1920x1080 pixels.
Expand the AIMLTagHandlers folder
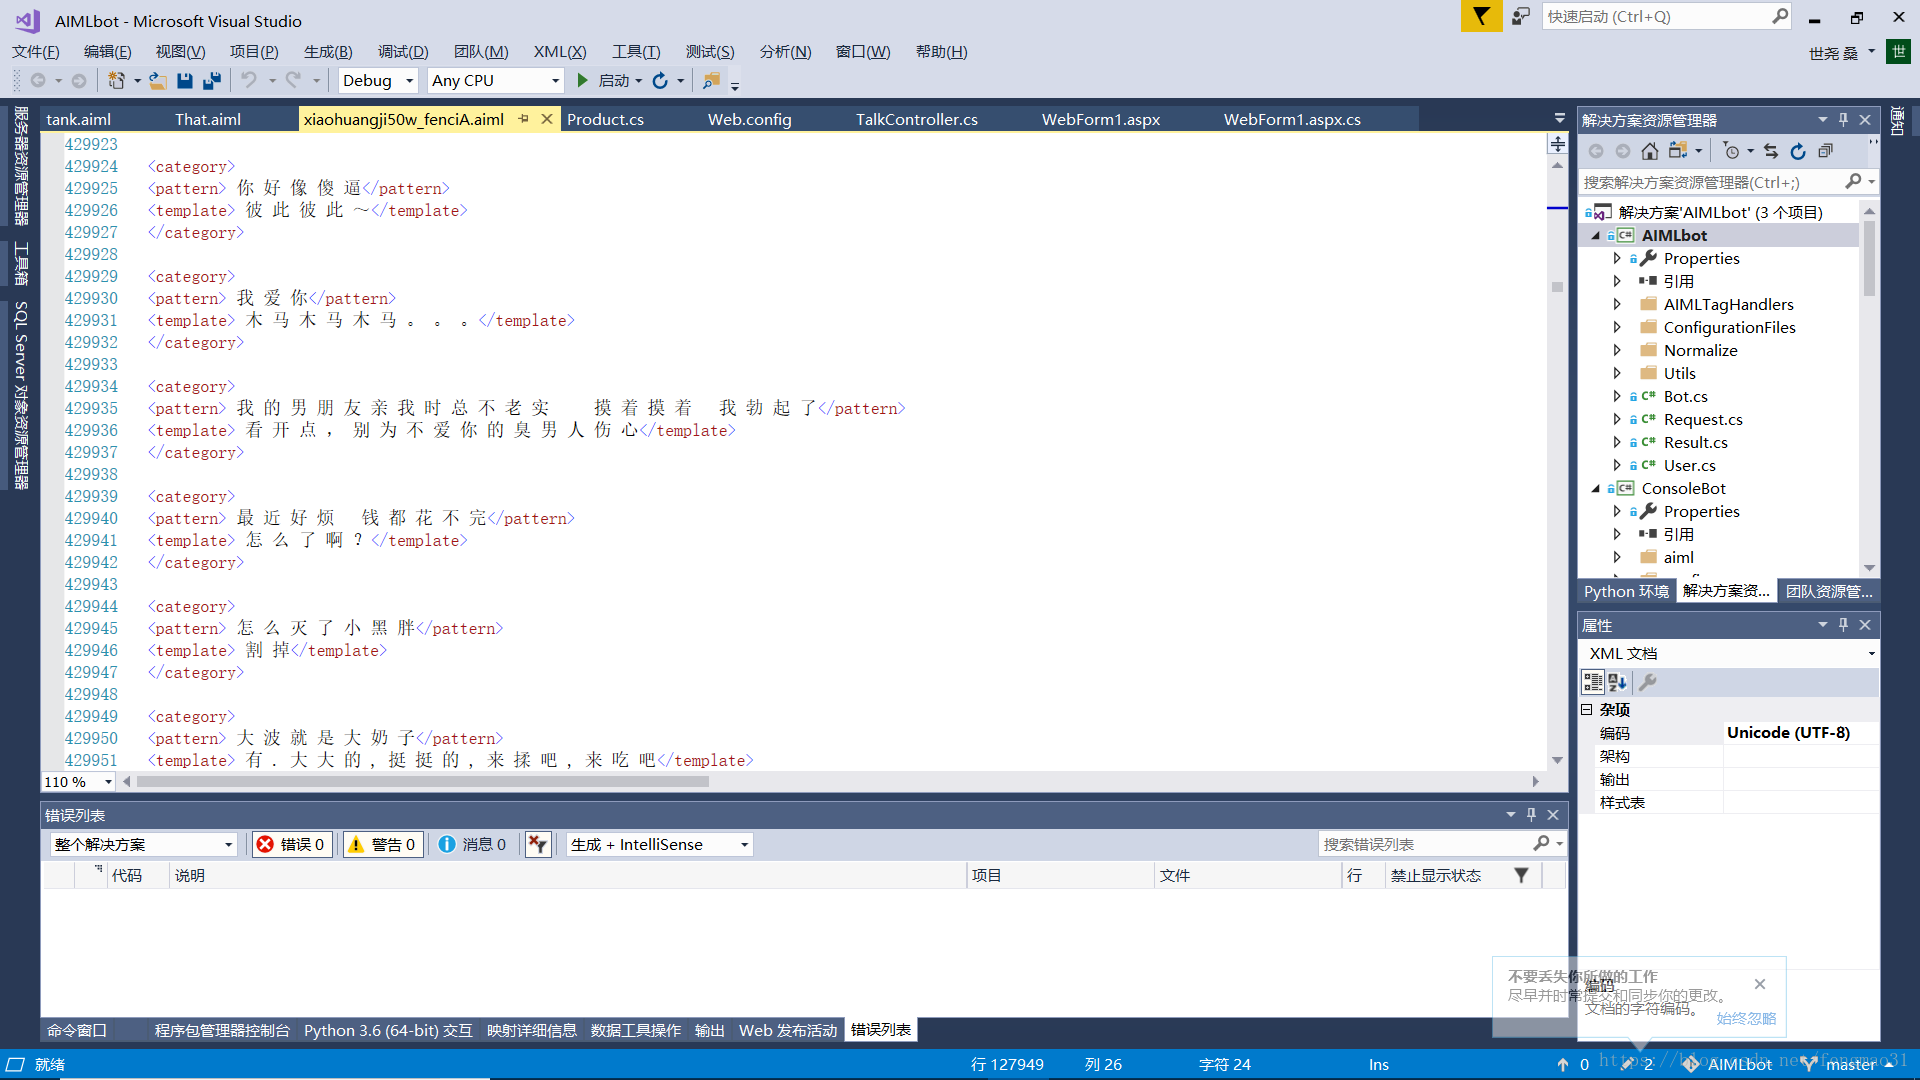[x=1617, y=305]
